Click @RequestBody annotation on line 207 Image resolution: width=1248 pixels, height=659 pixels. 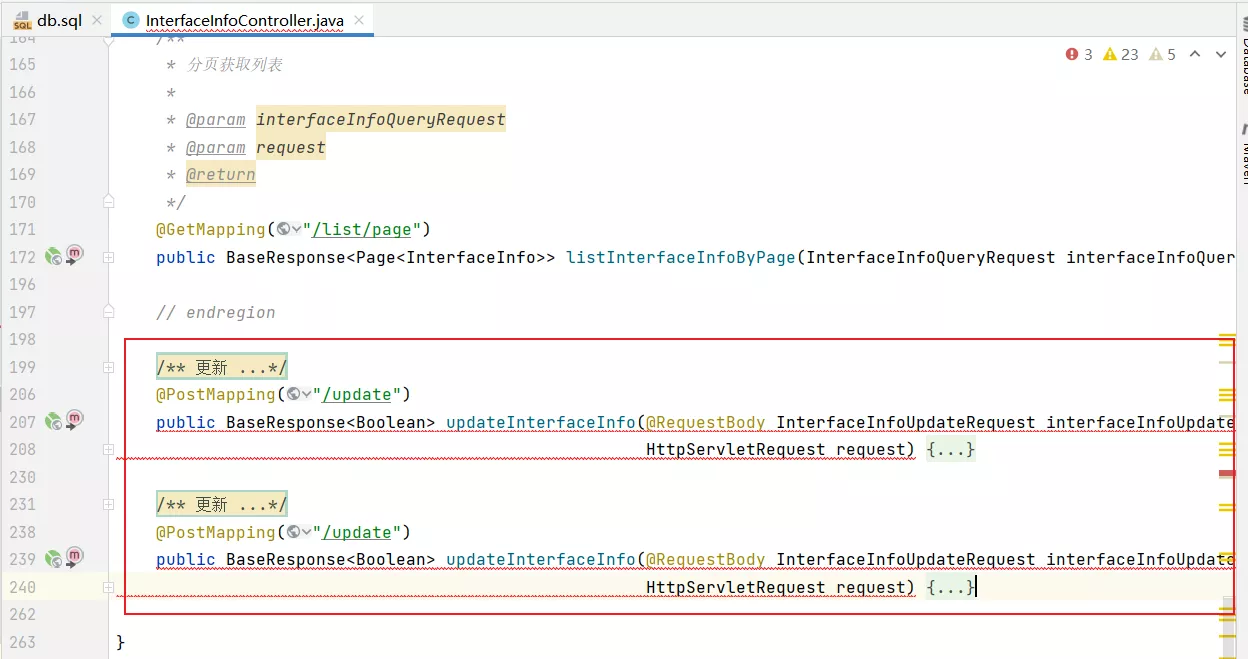point(706,422)
